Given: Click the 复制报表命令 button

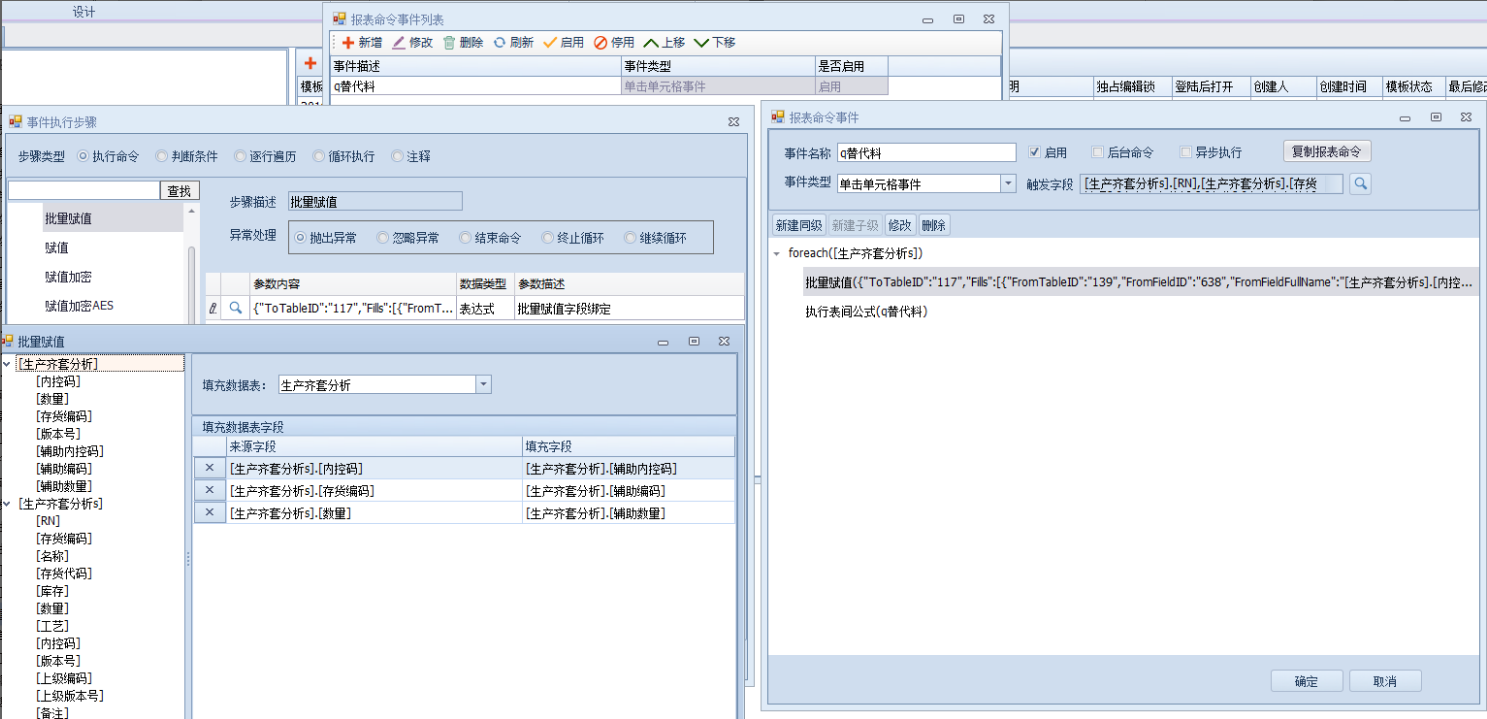Looking at the screenshot, I should point(1327,152).
